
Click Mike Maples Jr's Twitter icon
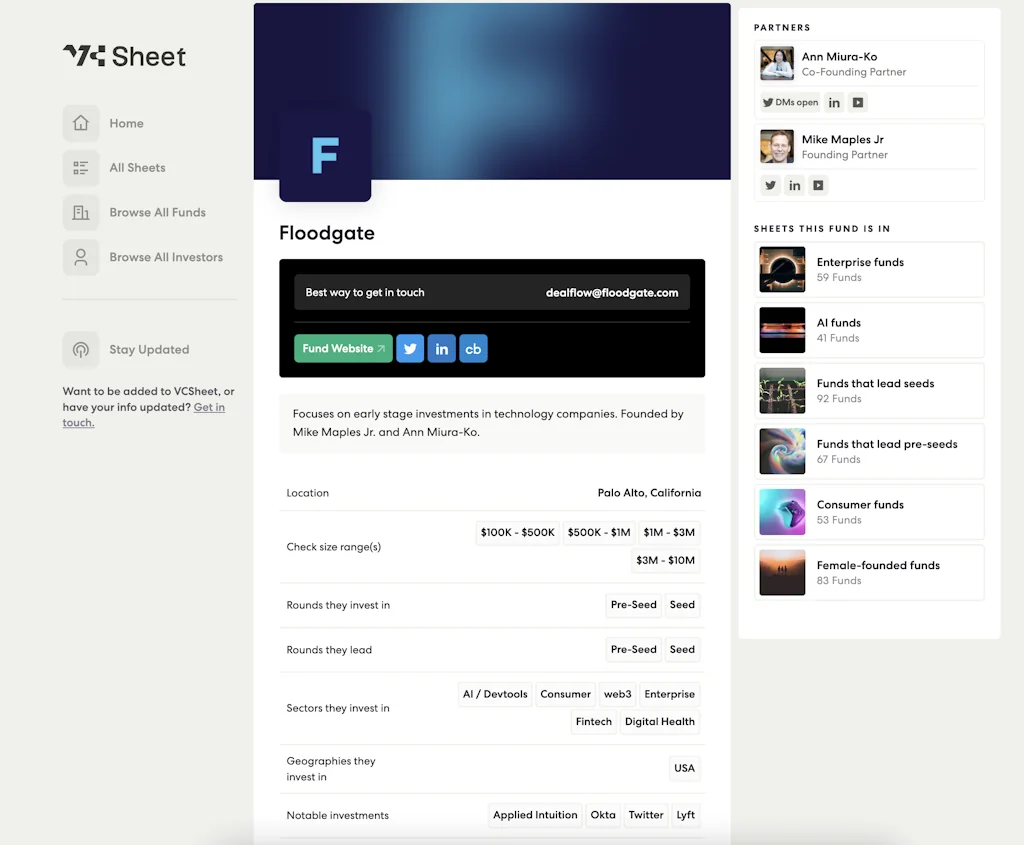(x=770, y=185)
